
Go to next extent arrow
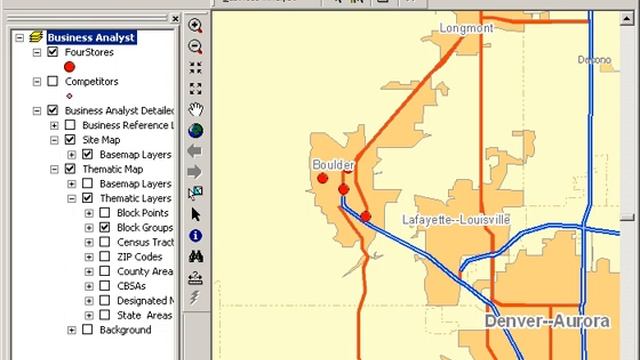(x=195, y=172)
